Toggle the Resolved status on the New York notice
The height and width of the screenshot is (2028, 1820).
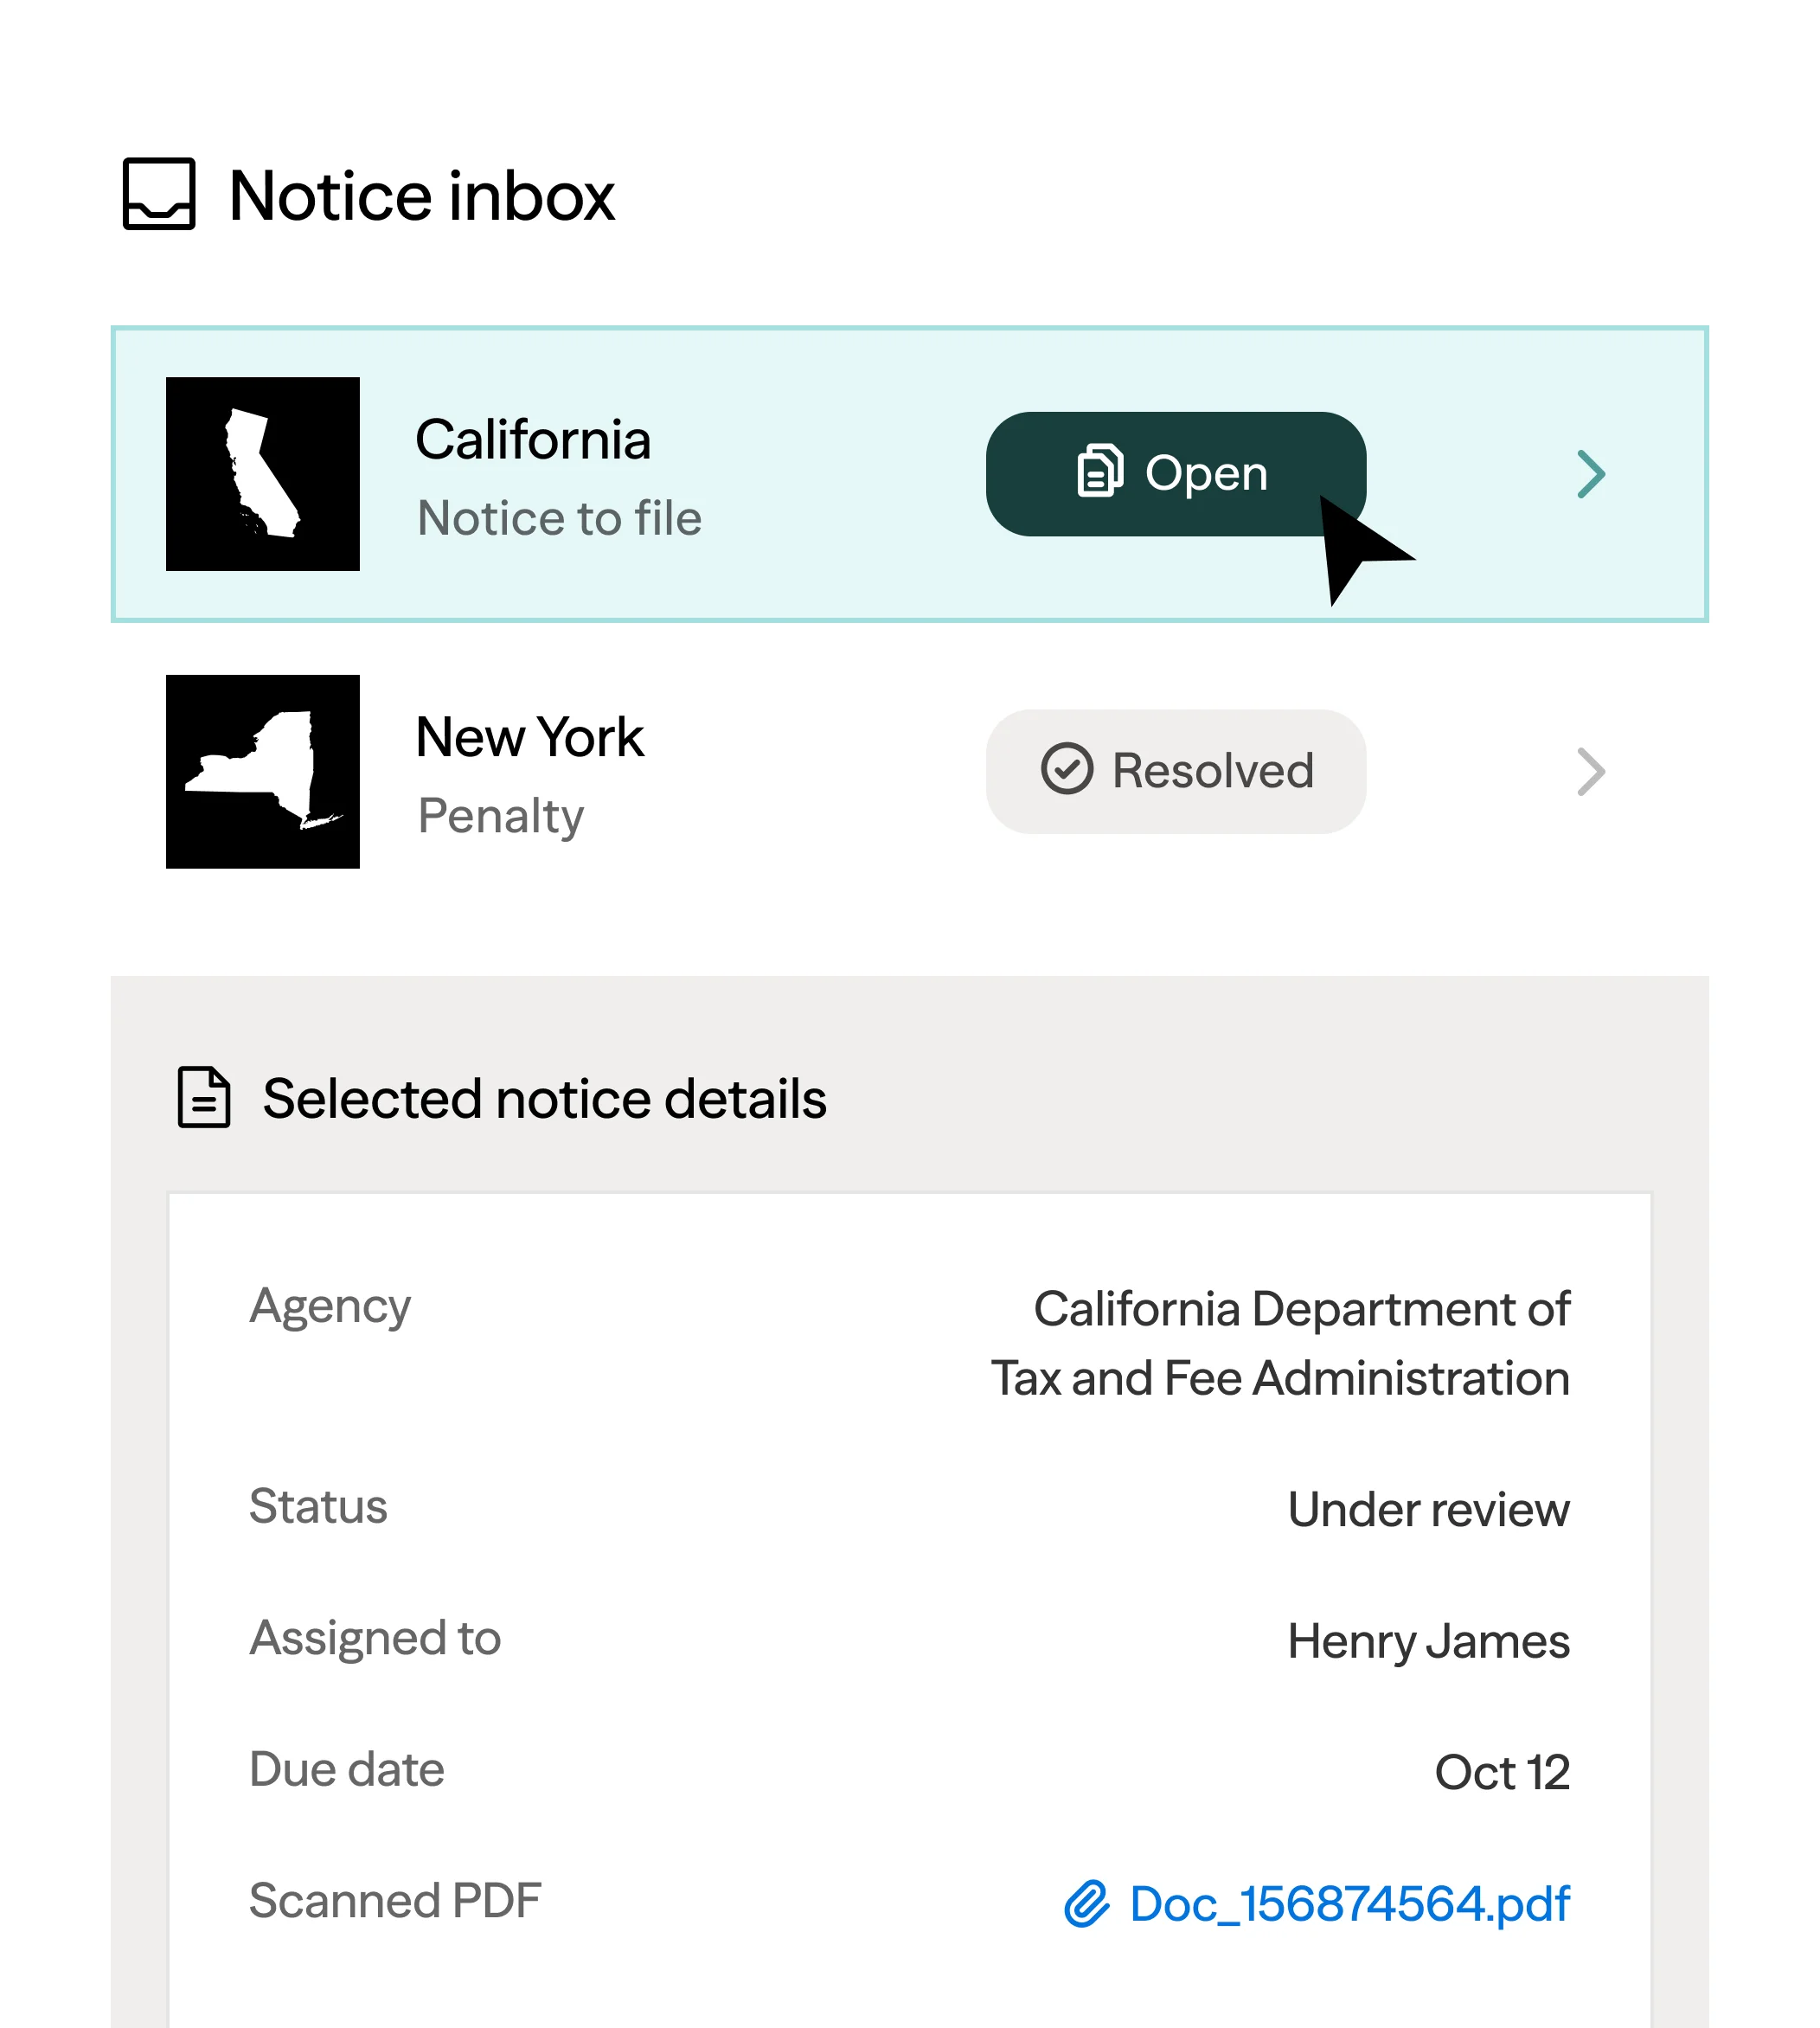click(1175, 771)
